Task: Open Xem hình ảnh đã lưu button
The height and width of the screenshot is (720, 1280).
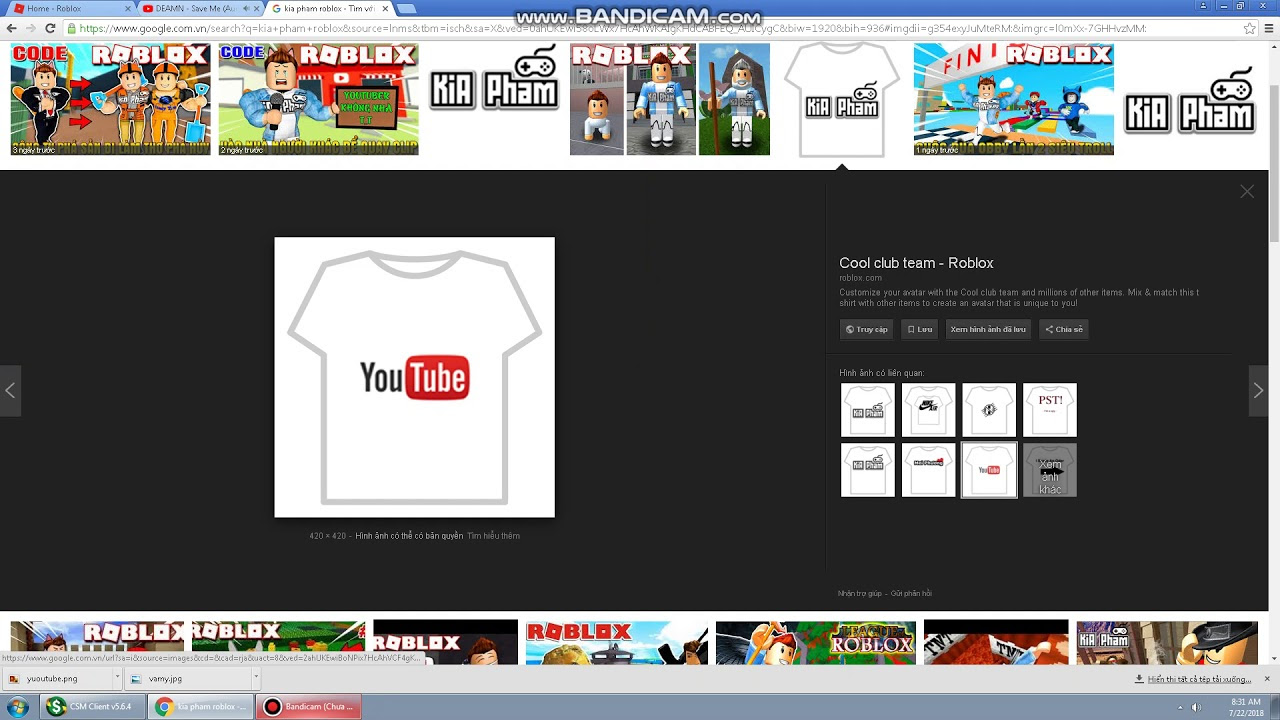Action: coord(988,329)
